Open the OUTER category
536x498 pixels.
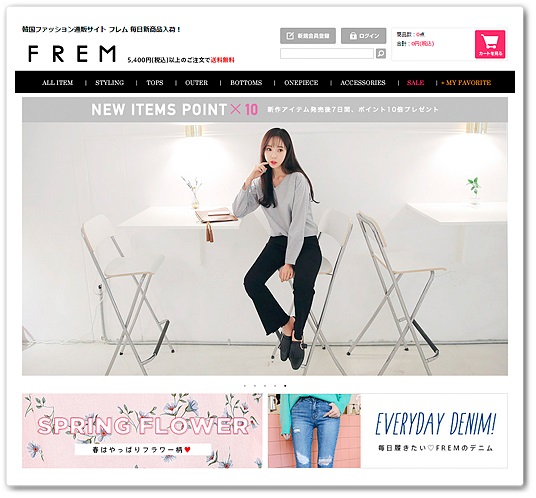pyautogui.click(x=196, y=82)
